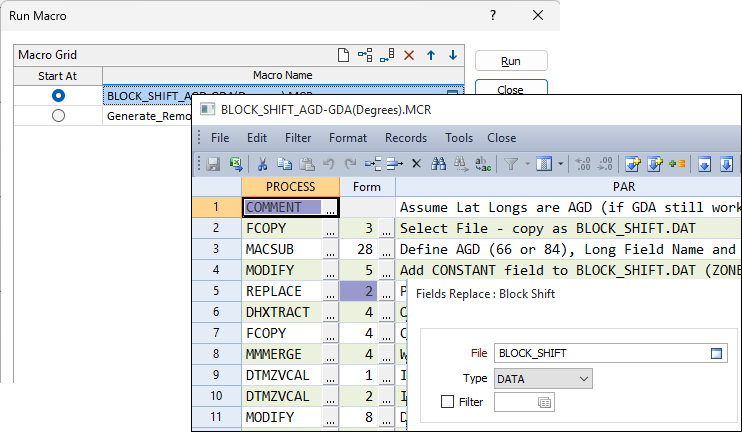Click the Find binoculars icon
The height and width of the screenshot is (432, 742).
[x=439, y=164]
